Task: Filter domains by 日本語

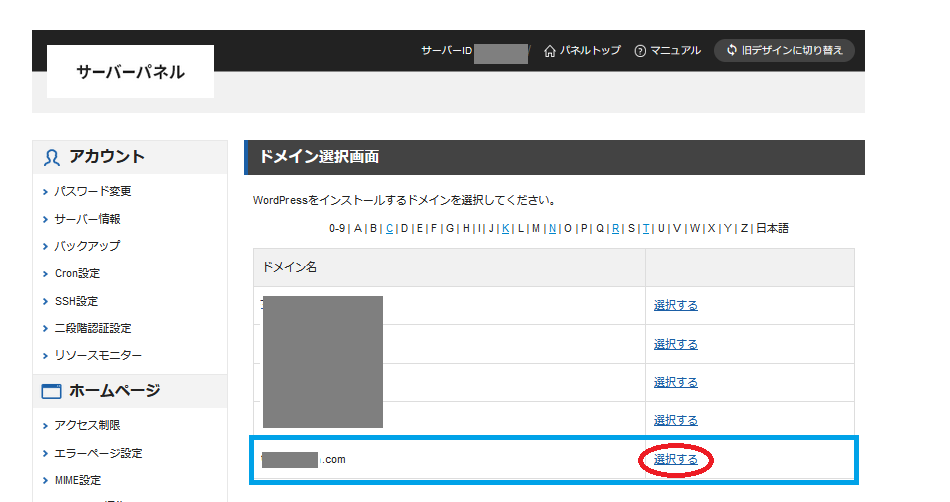Action: (771, 228)
